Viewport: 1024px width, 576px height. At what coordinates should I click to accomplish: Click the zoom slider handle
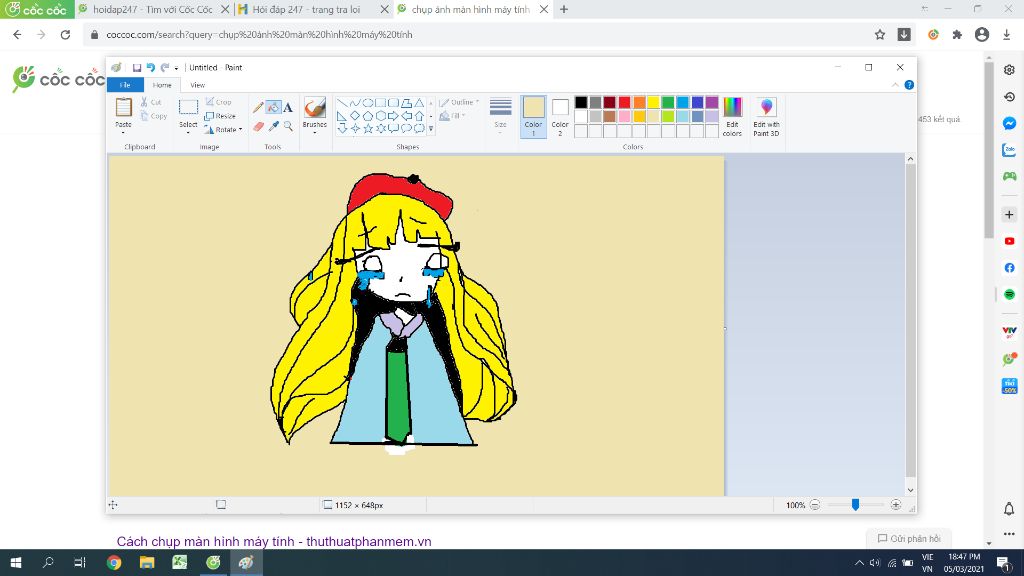point(855,505)
